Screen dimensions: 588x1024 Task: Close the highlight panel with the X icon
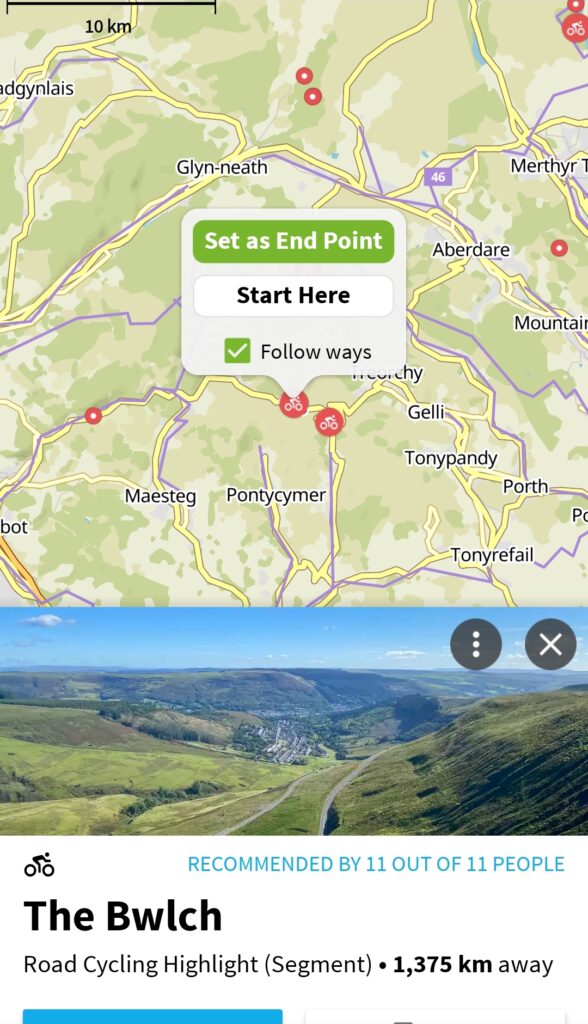550,644
